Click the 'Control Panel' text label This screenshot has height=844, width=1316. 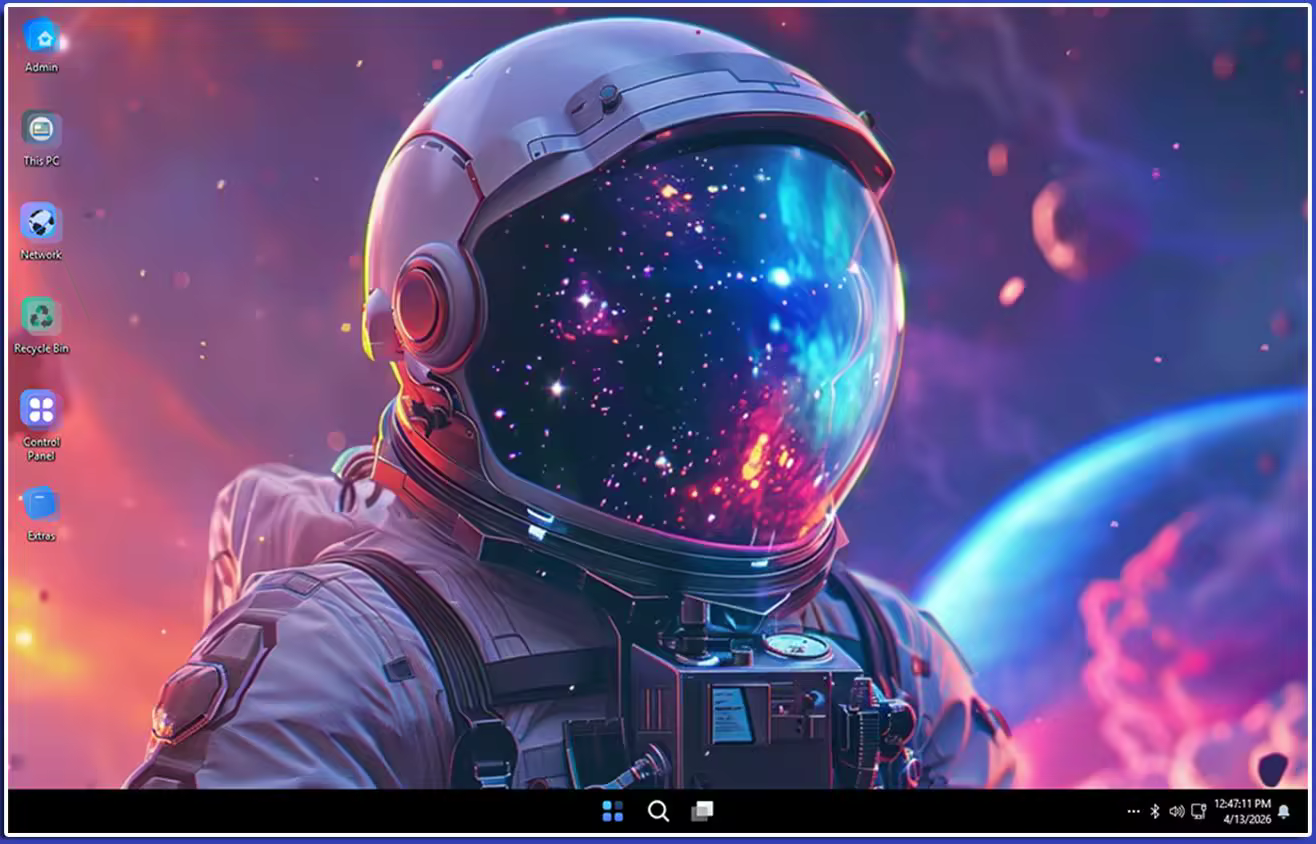point(41,449)
